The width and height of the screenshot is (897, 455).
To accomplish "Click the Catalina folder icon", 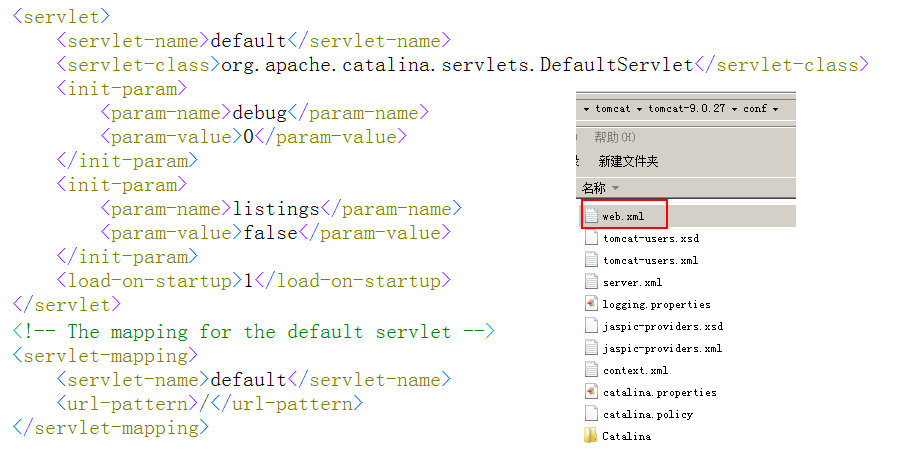I will (590, 436).
